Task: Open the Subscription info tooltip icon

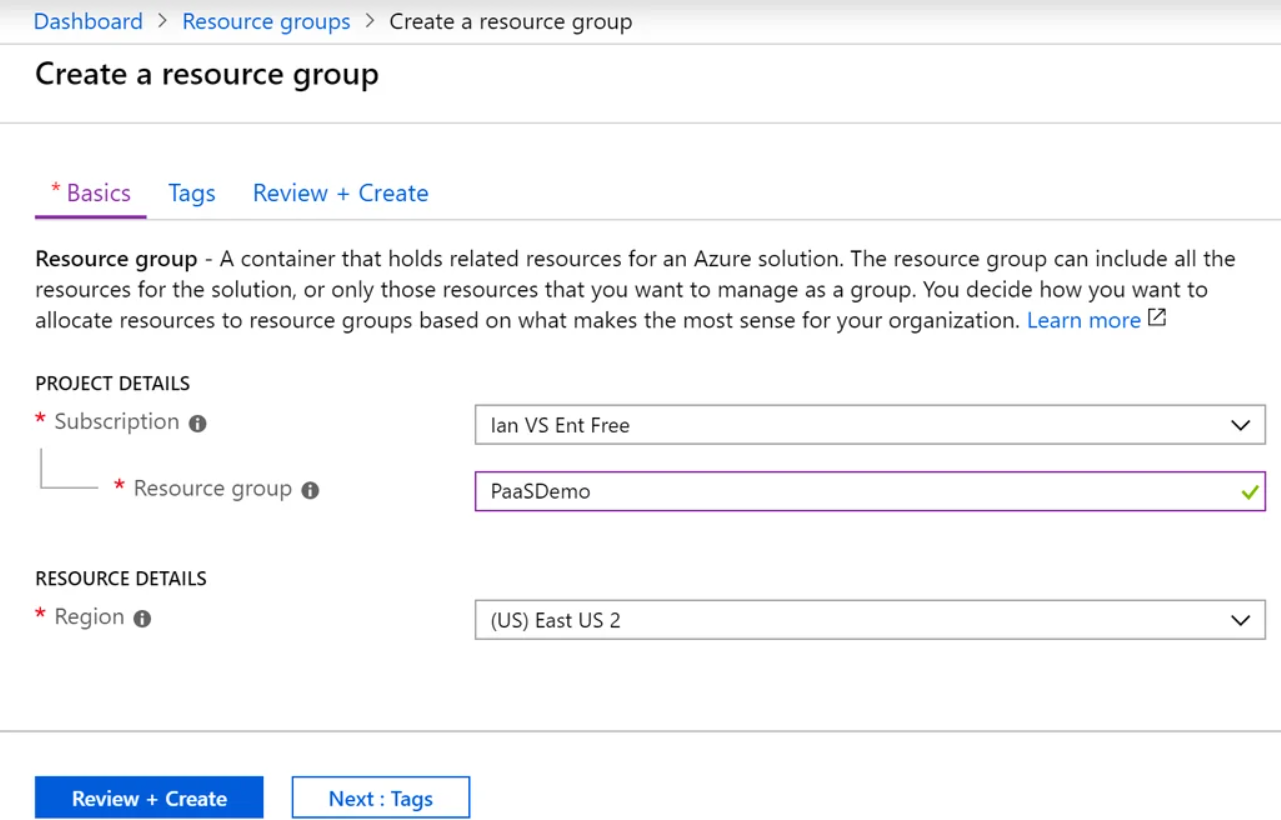Action: (198, 423)
